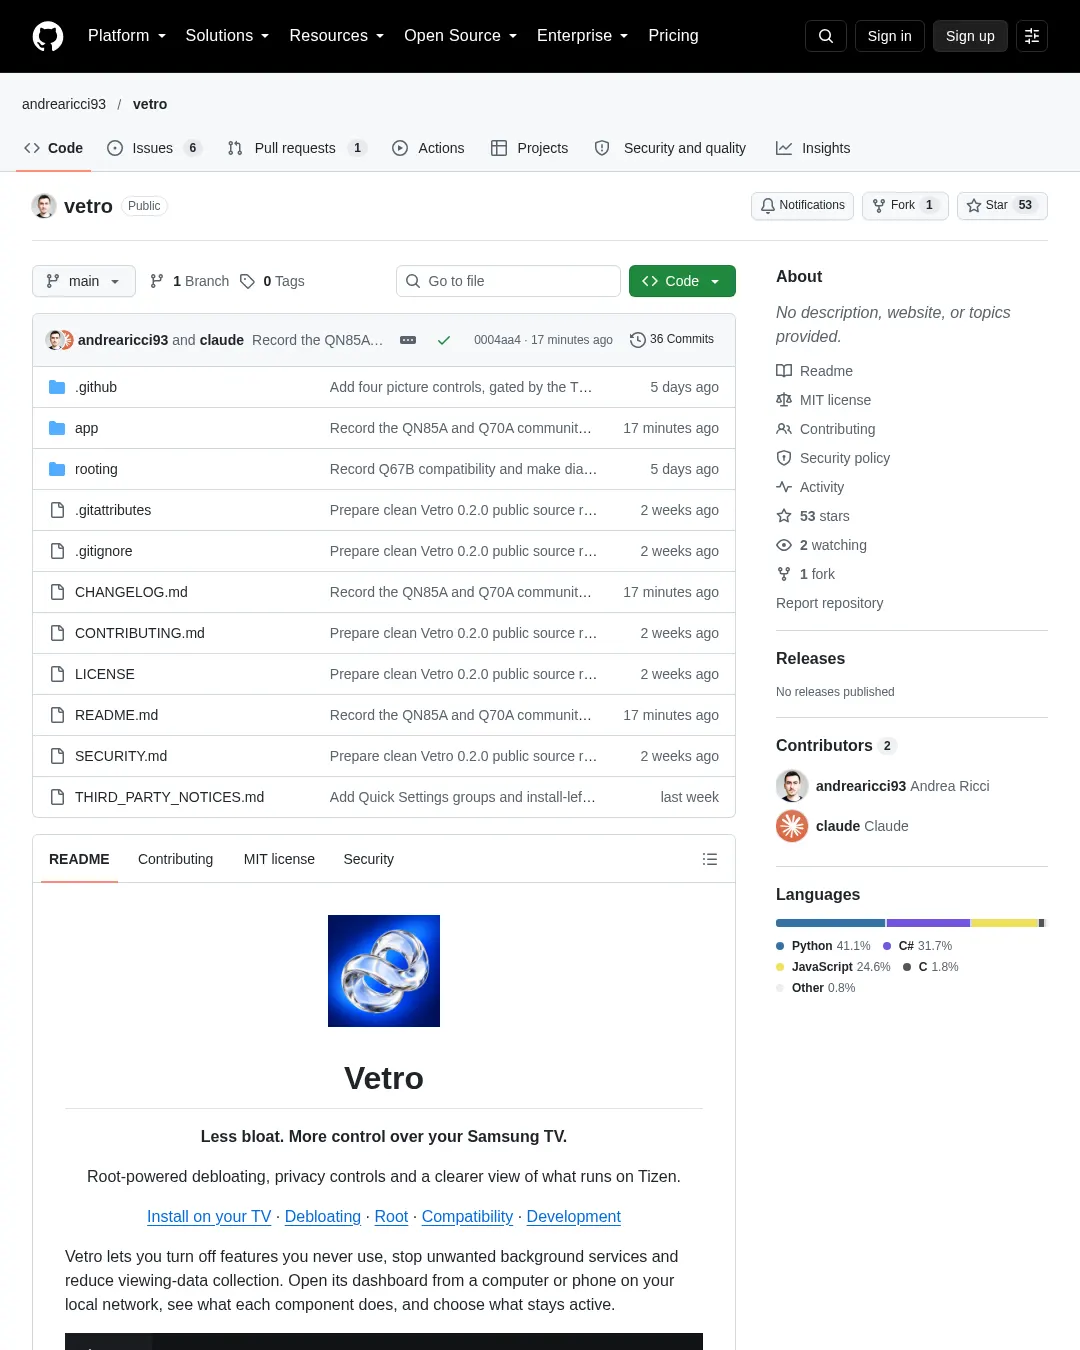The width and height of the screenshot is (1080, 1350).
Task: Click the C# purple segment of languages bar
Action: pos(928,923)
